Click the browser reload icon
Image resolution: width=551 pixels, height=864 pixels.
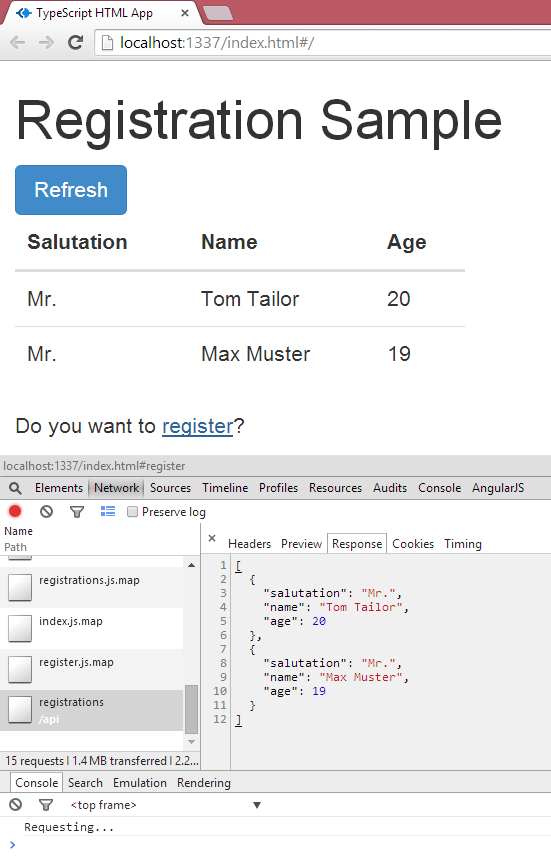click(75, 42)
